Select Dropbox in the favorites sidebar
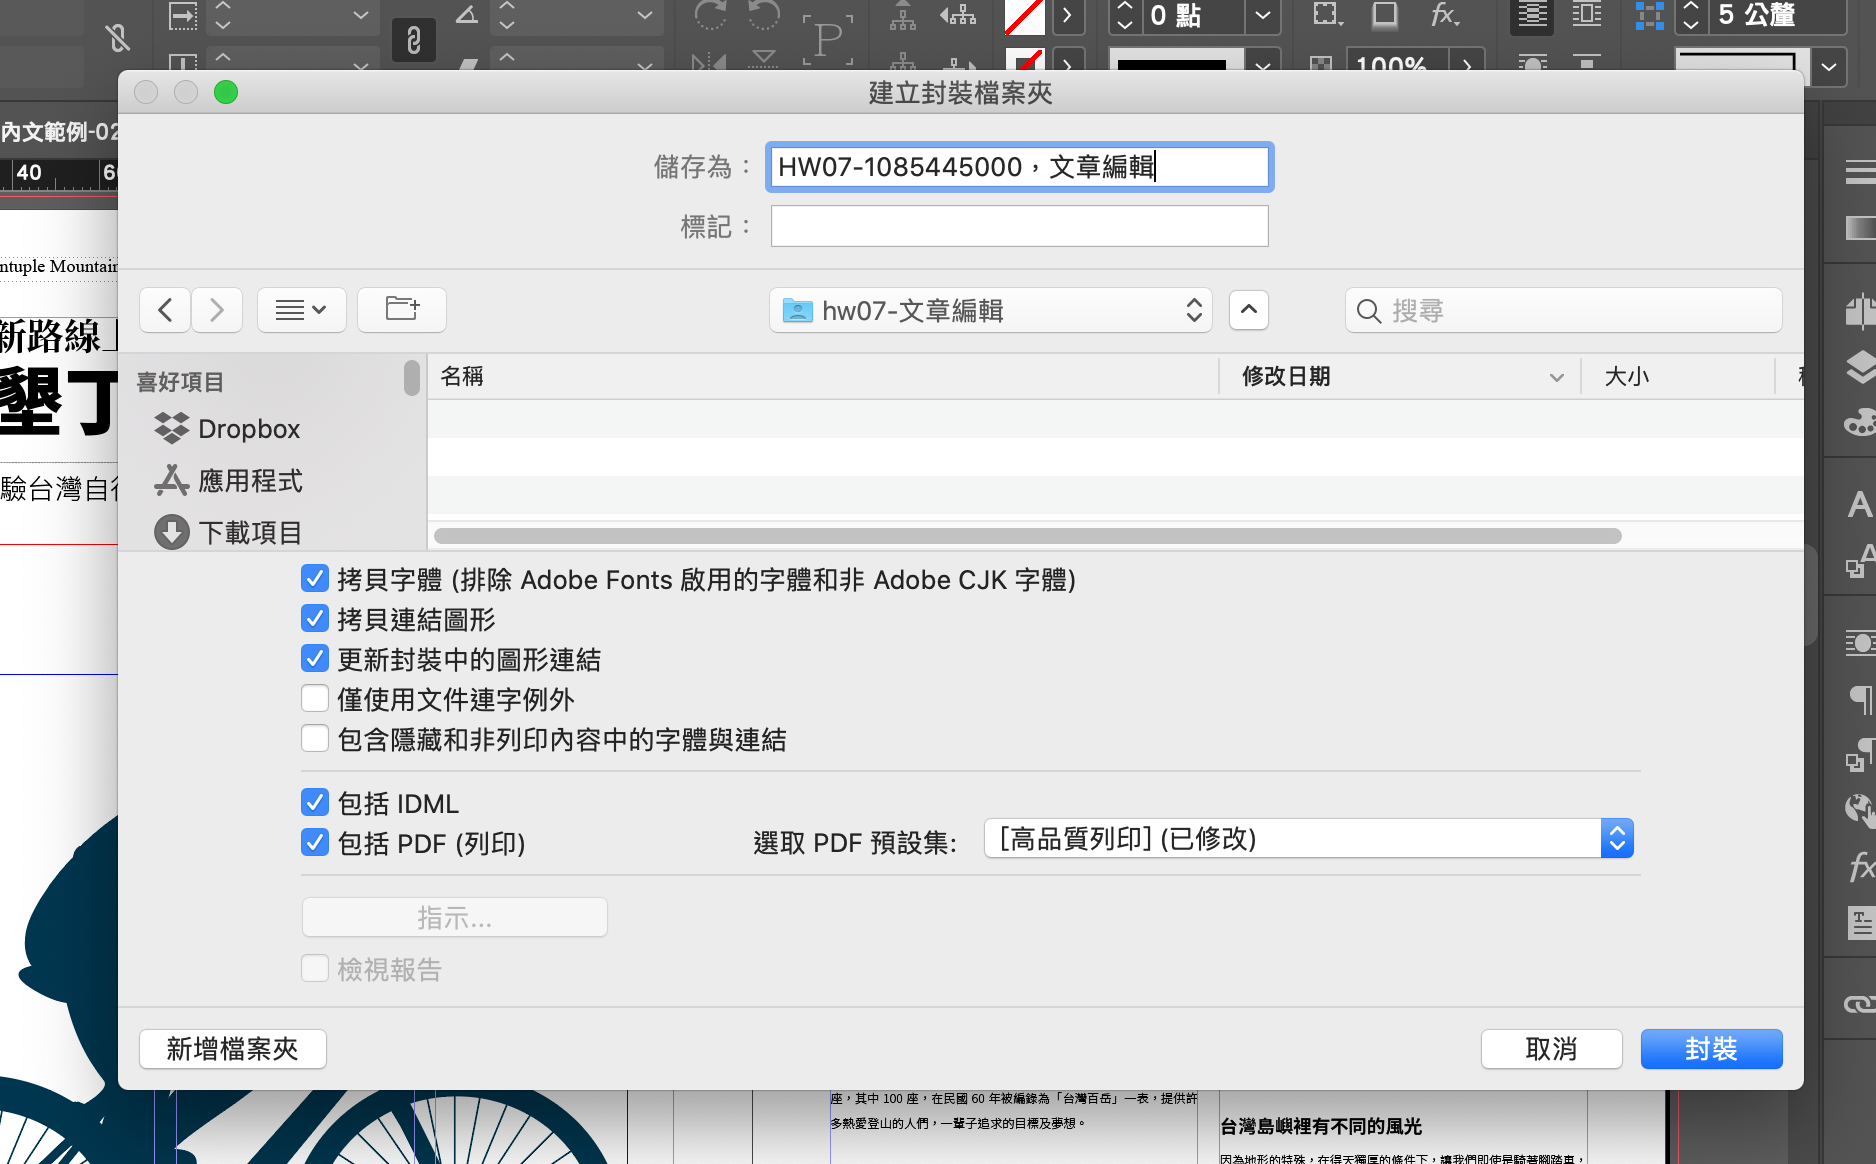This screenshot has width=1876, height=1164. click(x=248, y=429)
